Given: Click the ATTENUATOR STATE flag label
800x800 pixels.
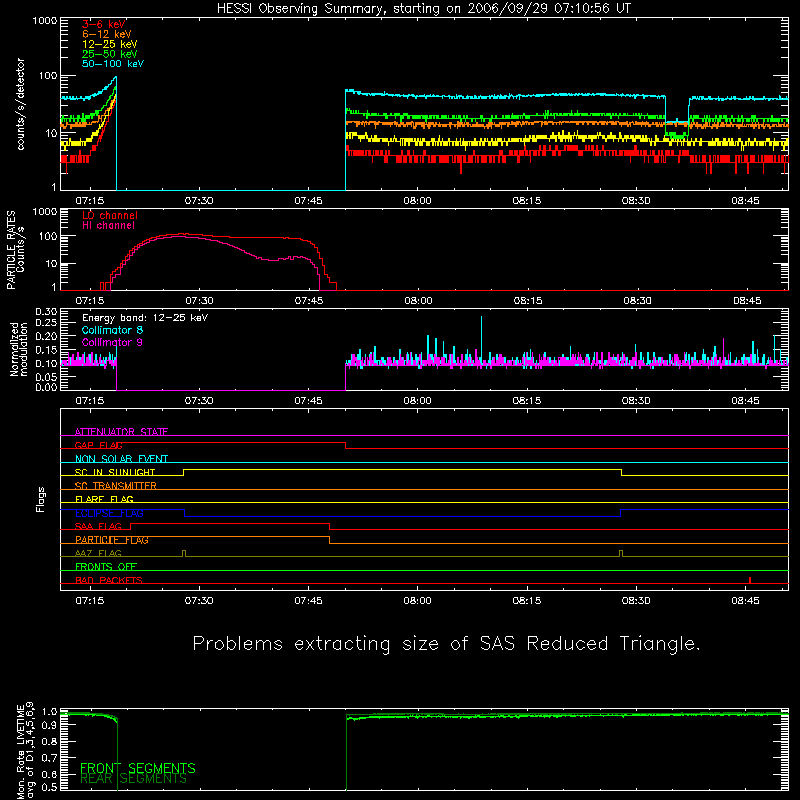Looking at the screenshot, I should [121, 432].
